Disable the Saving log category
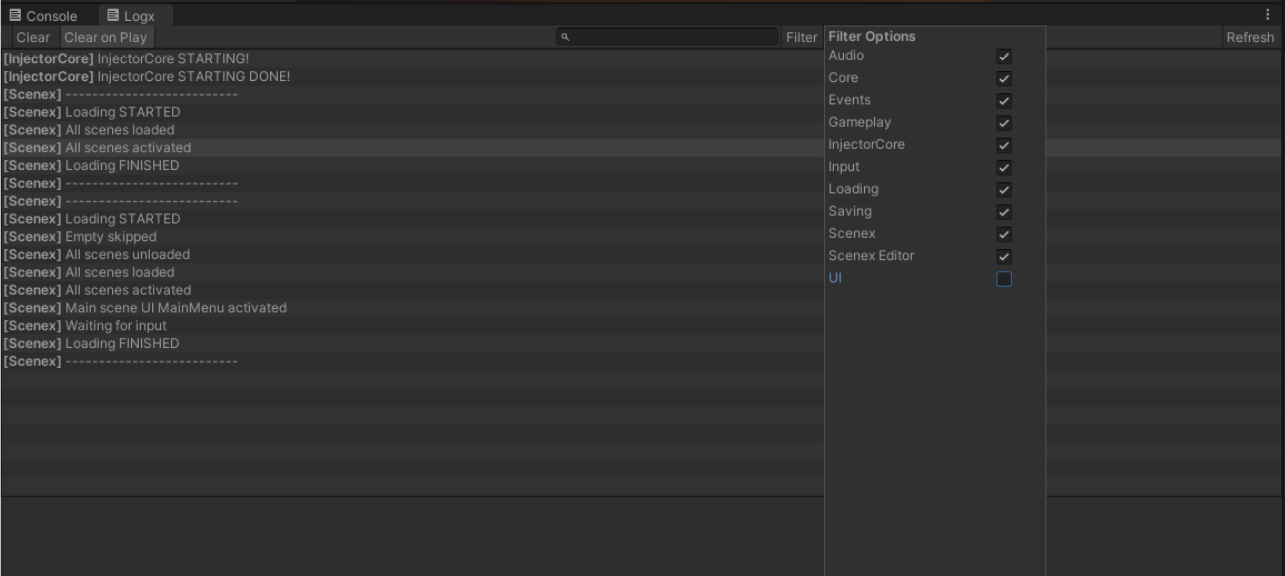 1004,211
